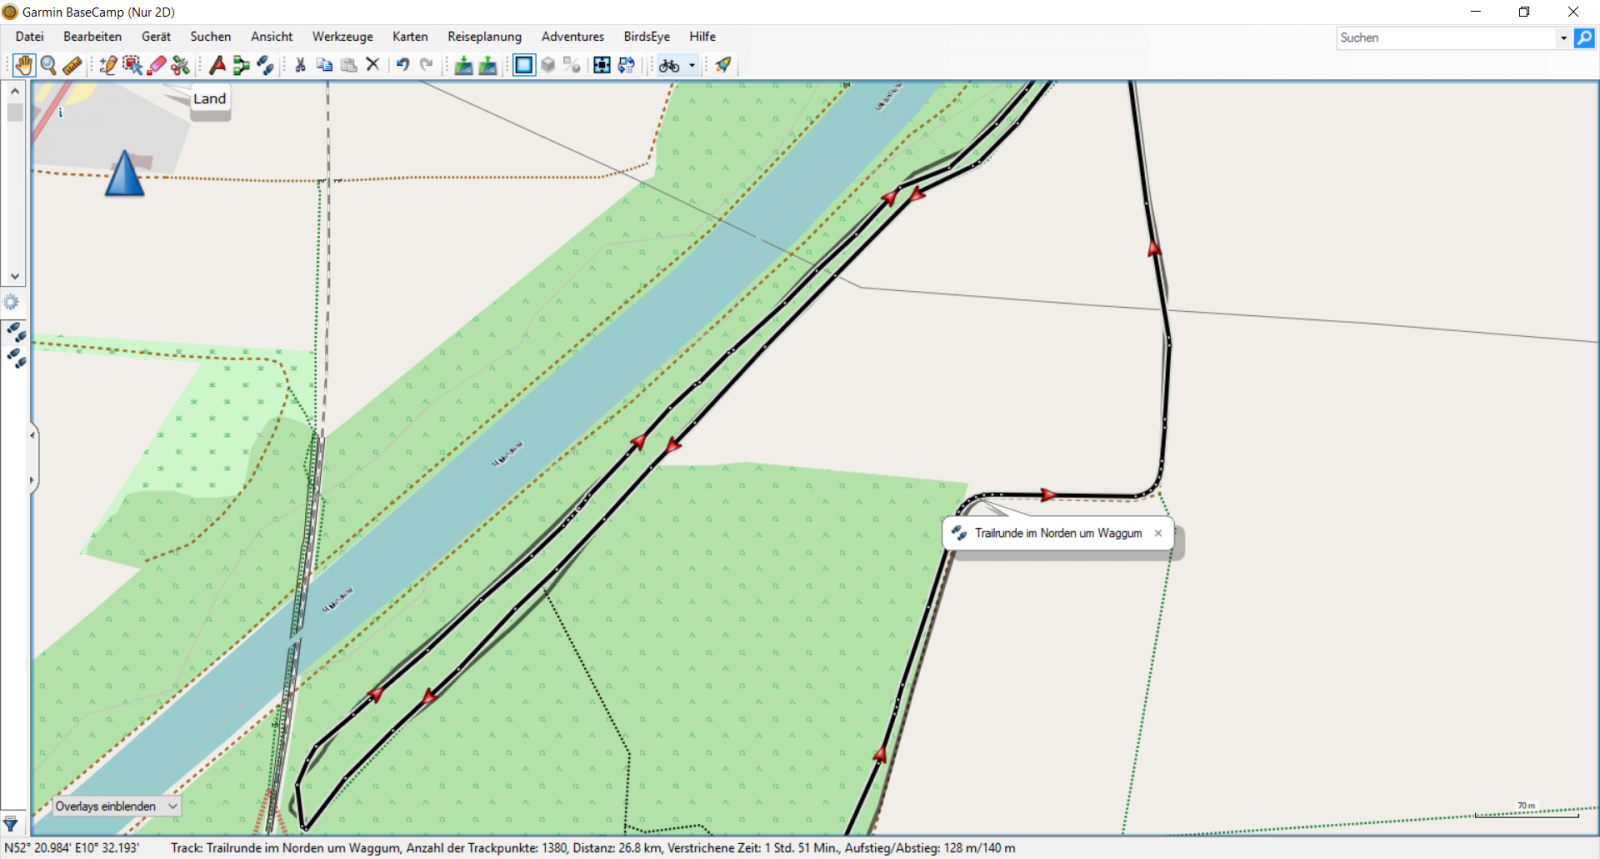Viewport: 1600px width, 859px height.
Task: Open the Reiseplanung menu
Action: point(485,37)
